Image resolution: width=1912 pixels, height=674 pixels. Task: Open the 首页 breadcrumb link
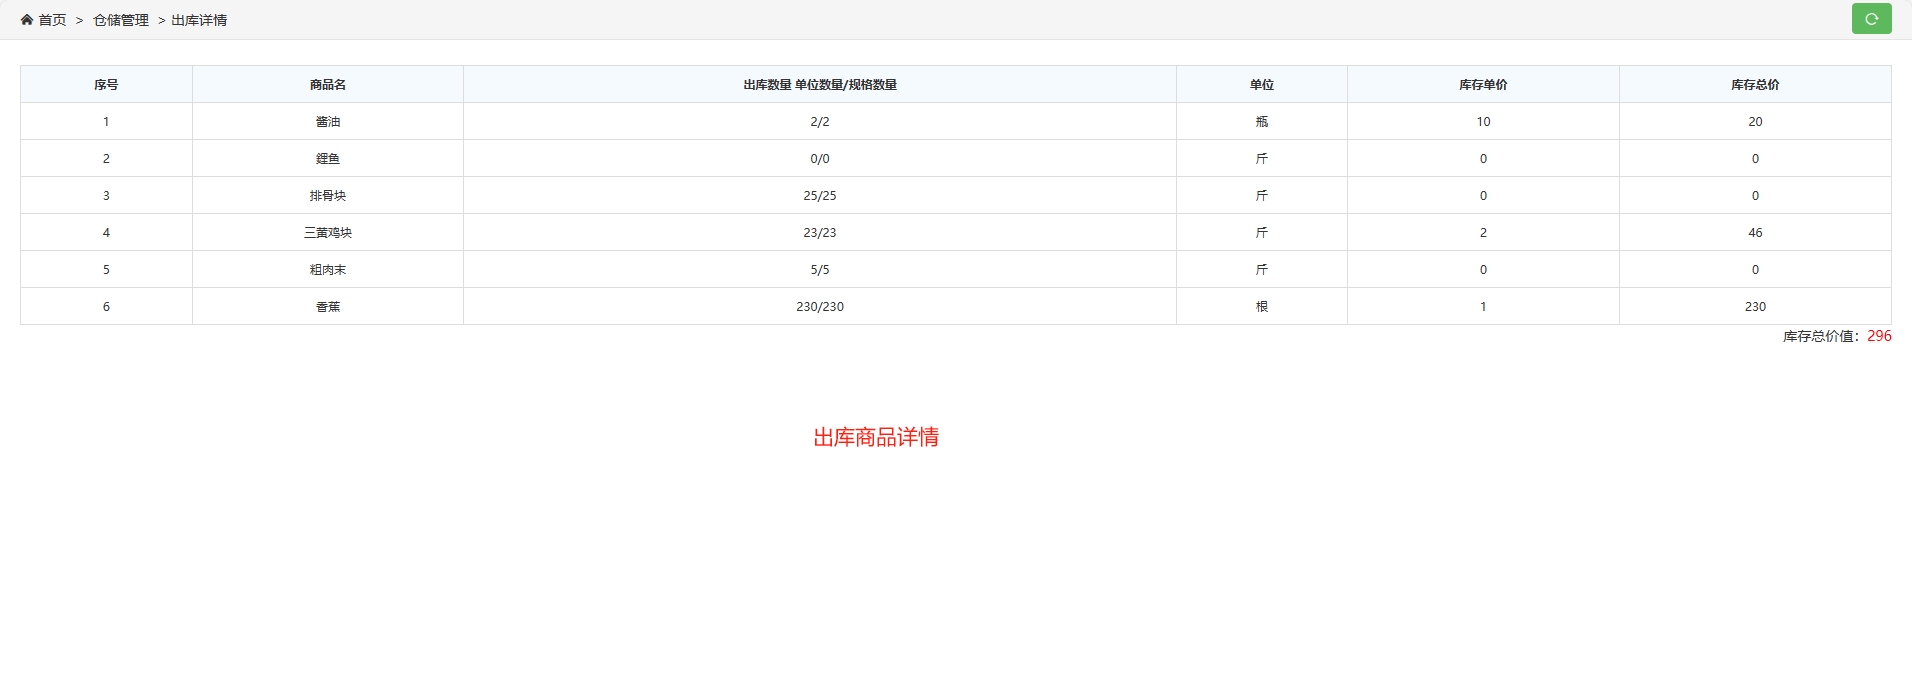tap(52, 20)
